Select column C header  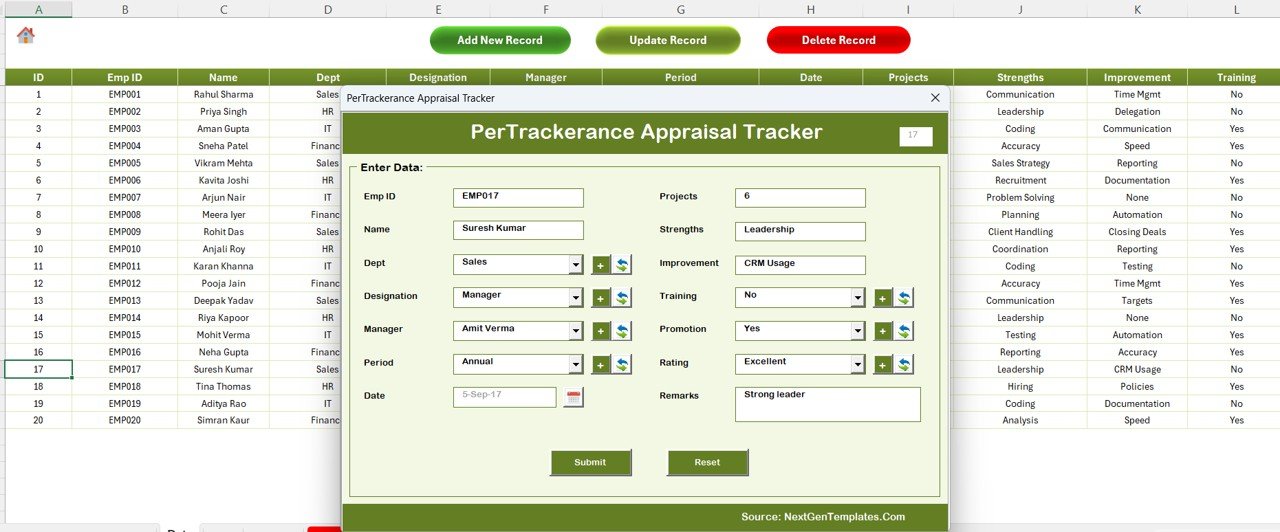[x=223, y=9]
